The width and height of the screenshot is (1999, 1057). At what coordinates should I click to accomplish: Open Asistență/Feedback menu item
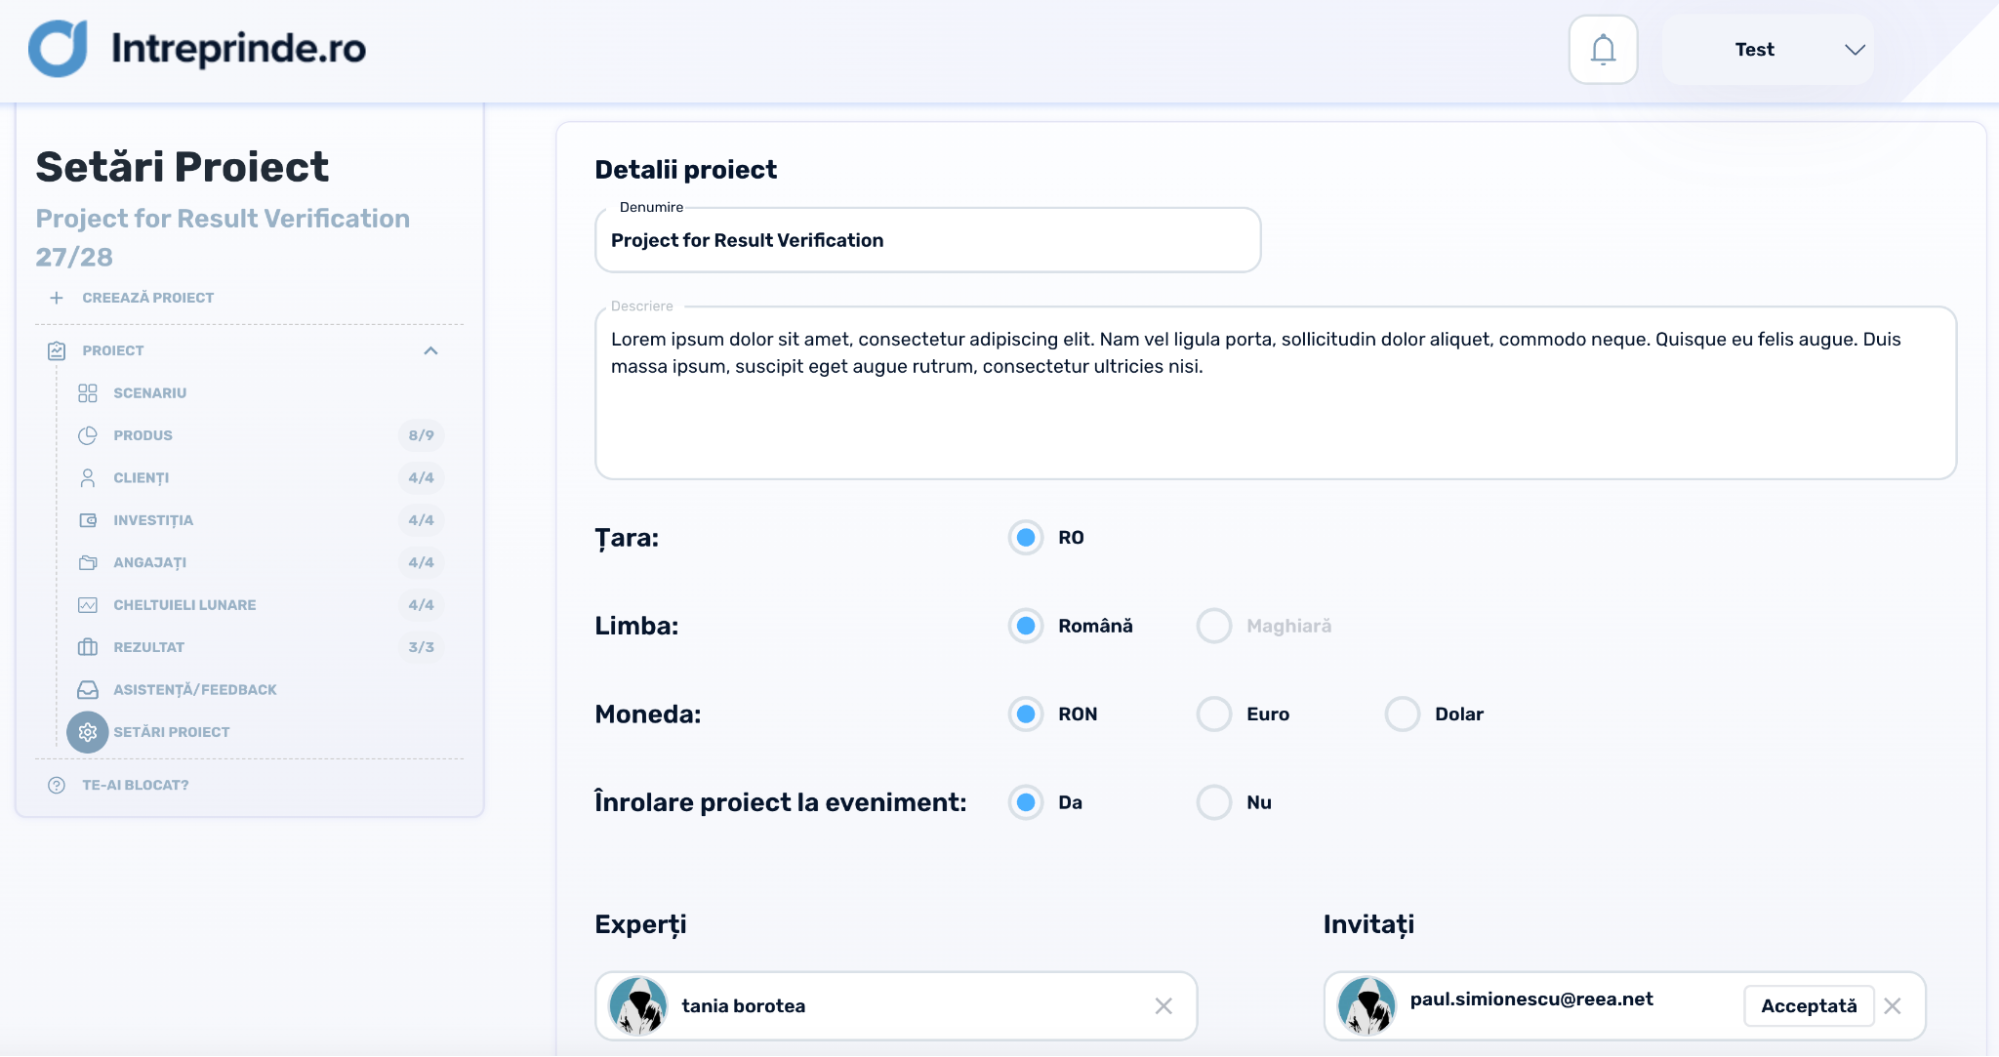coord(194,690)
